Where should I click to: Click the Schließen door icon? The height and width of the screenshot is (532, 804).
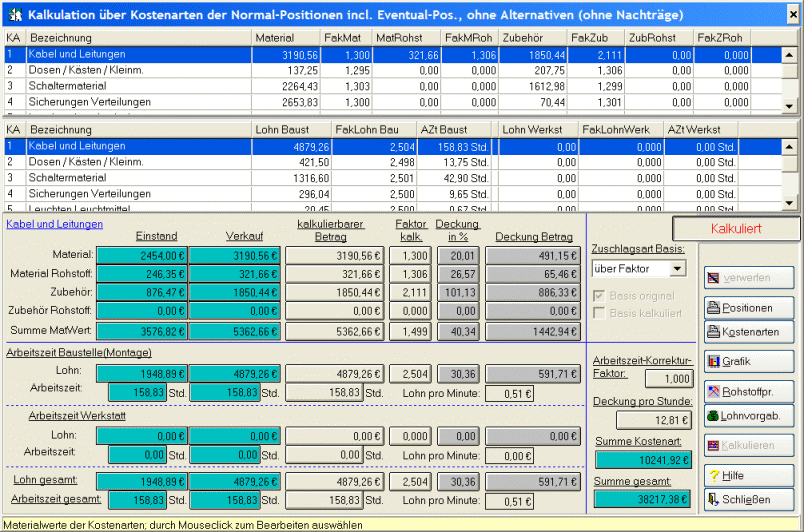coord(713,499)
